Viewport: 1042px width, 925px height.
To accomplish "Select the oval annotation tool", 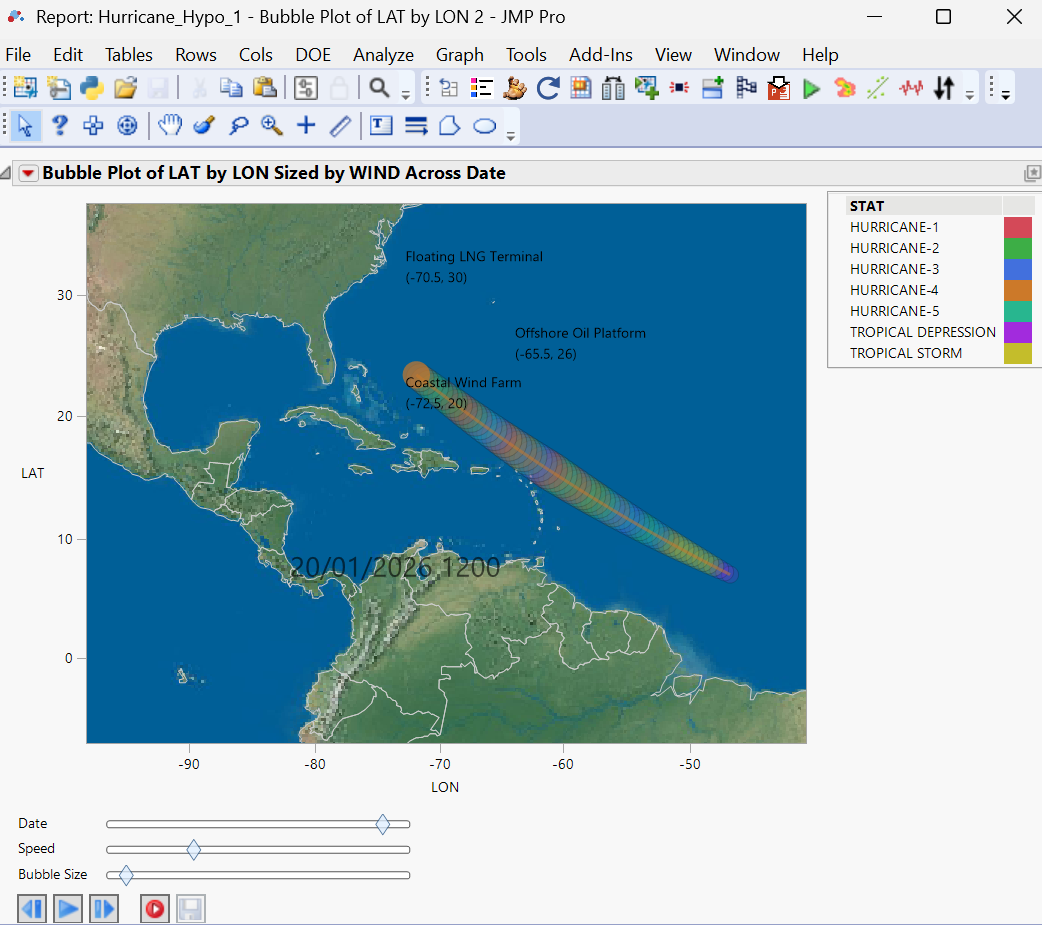I will (485, 126).
